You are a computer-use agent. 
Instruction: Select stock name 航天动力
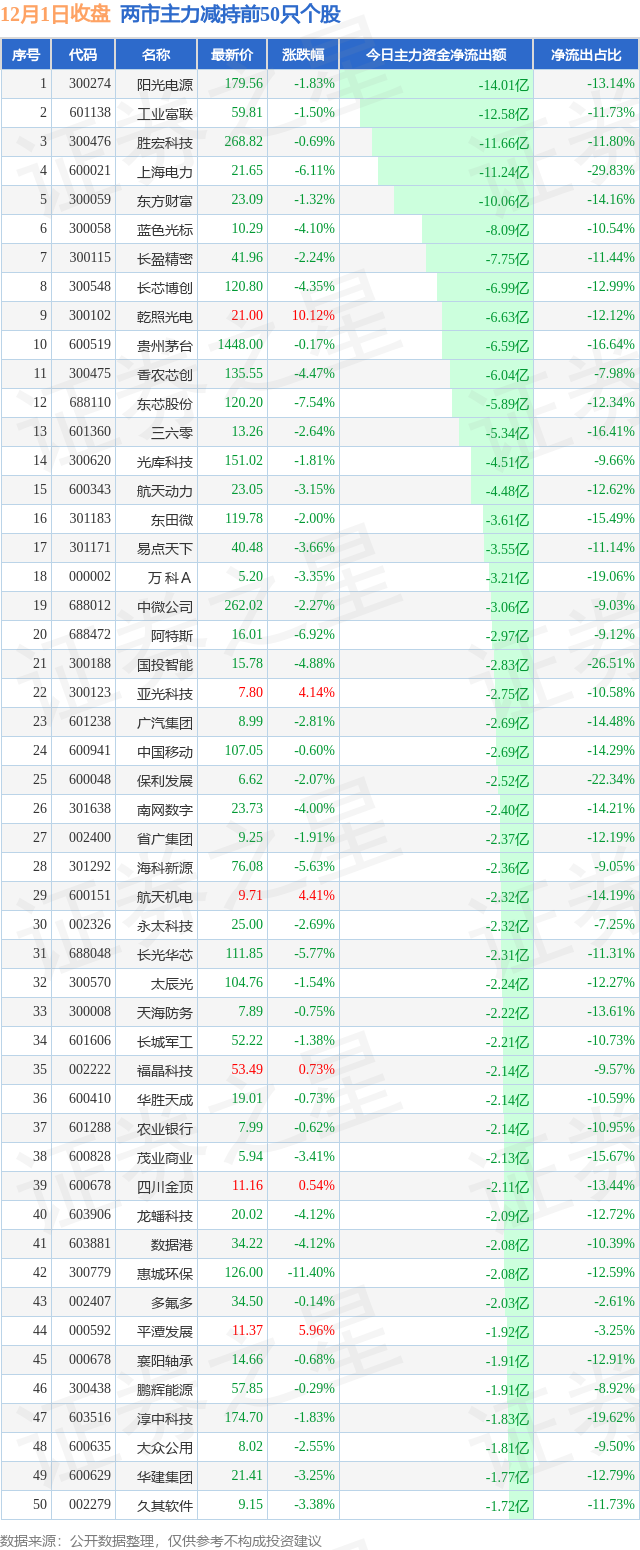165,490
